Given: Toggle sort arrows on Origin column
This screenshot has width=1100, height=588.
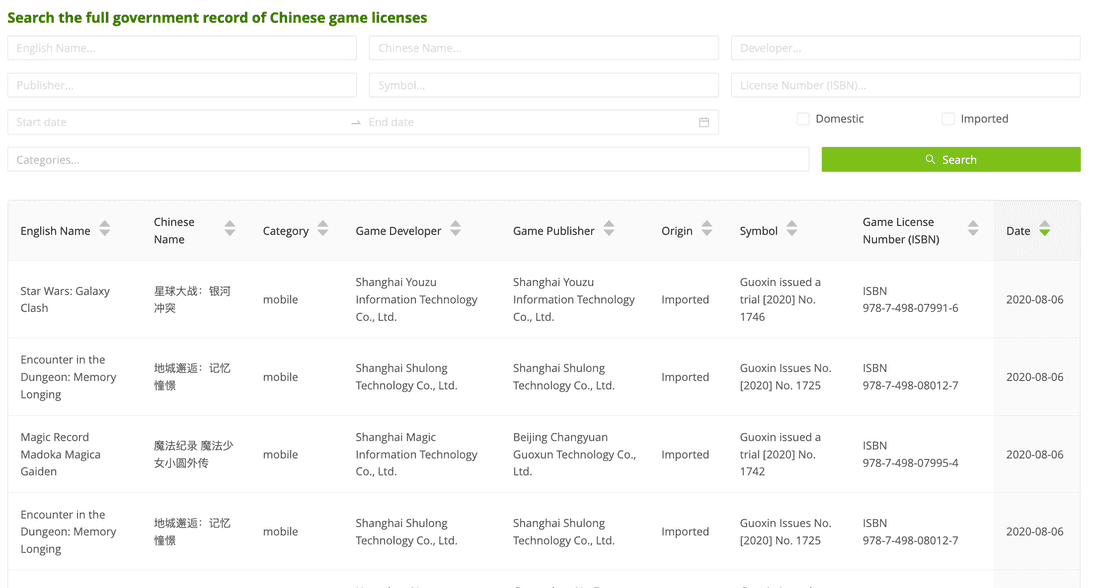Looking at the screenshot, I should tap(706, 230).
